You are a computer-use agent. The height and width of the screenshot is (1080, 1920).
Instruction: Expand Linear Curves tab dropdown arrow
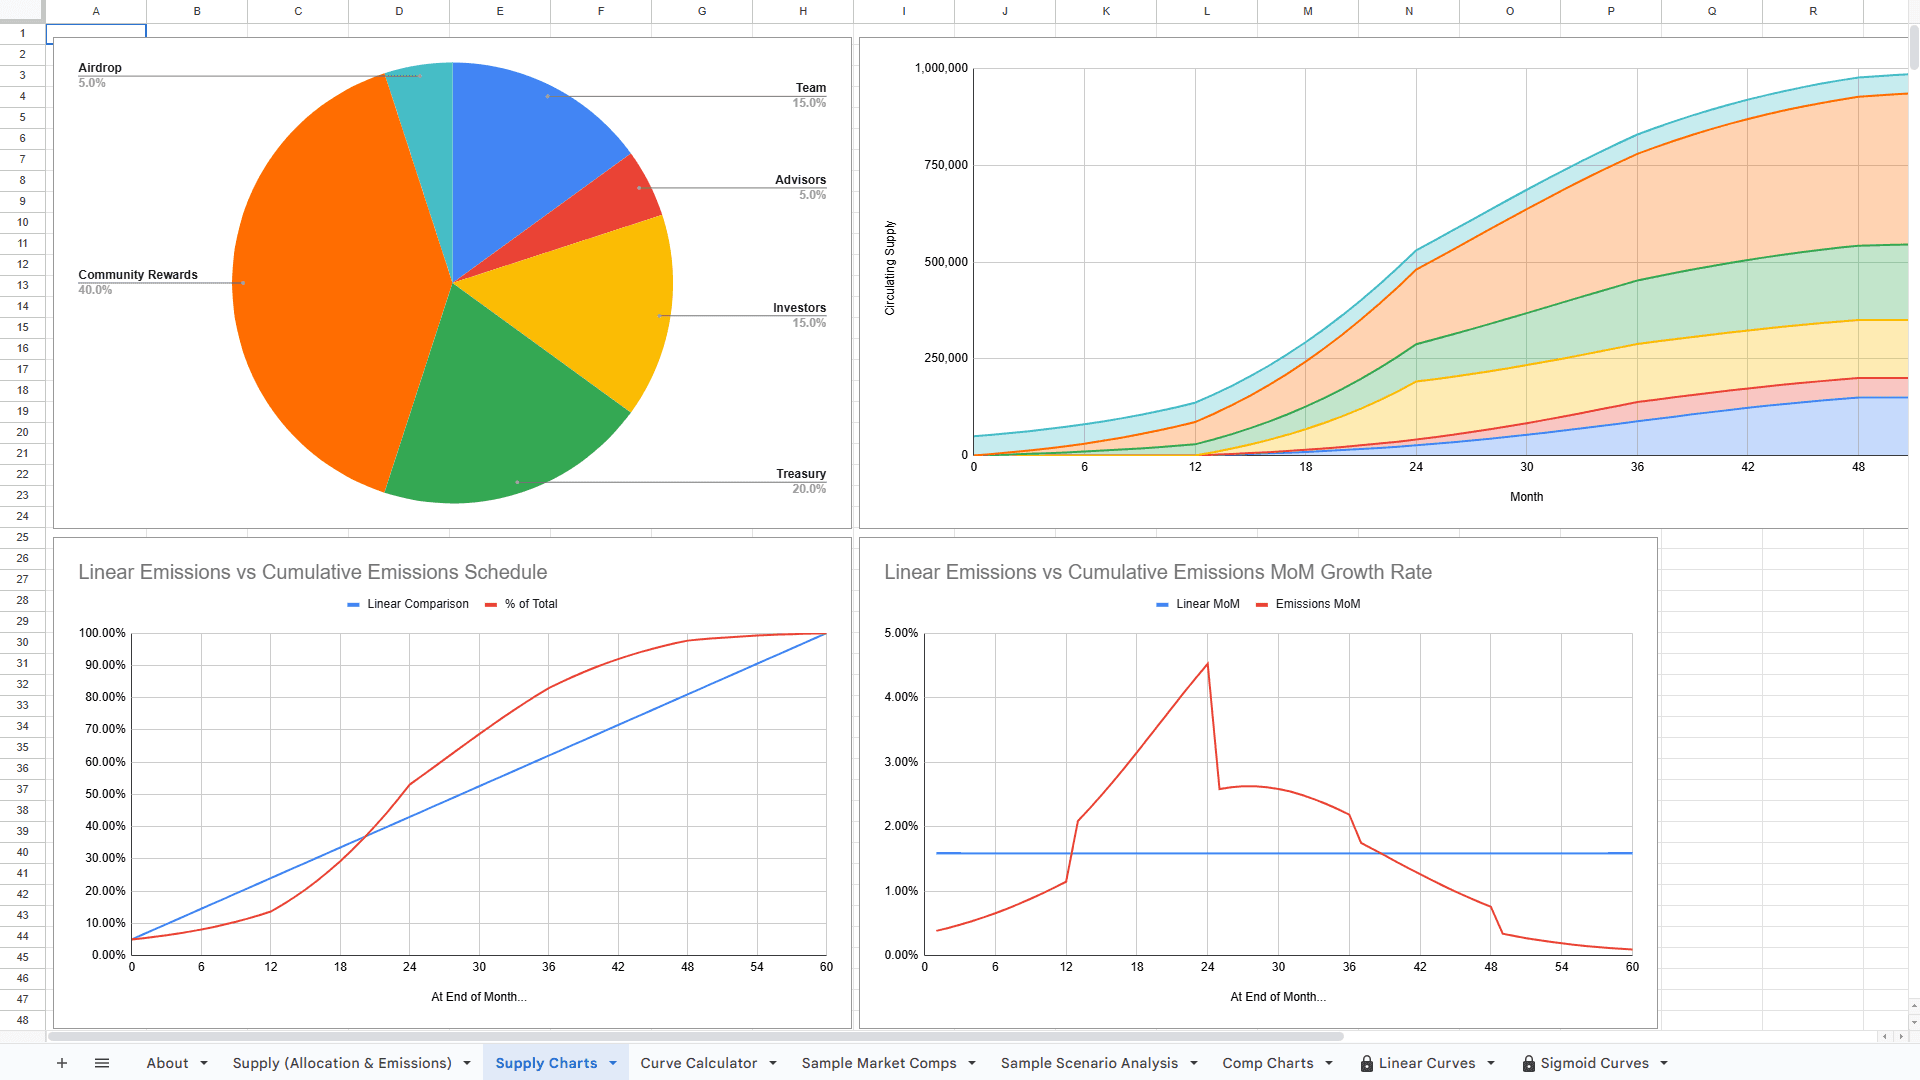click(x=1491, y=1063)
